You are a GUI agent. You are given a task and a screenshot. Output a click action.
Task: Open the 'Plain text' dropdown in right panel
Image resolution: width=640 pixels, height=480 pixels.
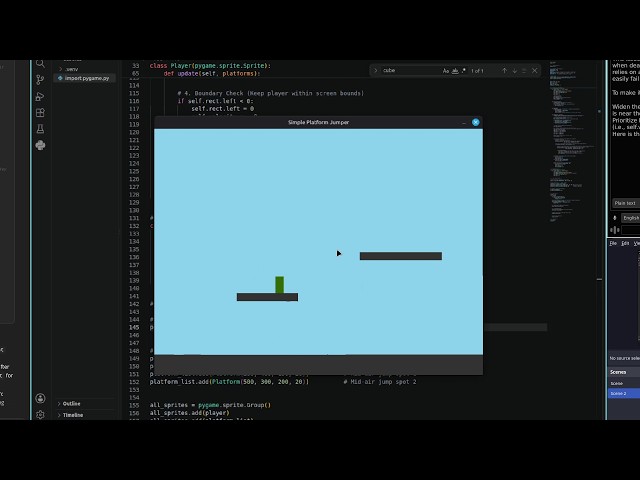click(x=626, y=203)
